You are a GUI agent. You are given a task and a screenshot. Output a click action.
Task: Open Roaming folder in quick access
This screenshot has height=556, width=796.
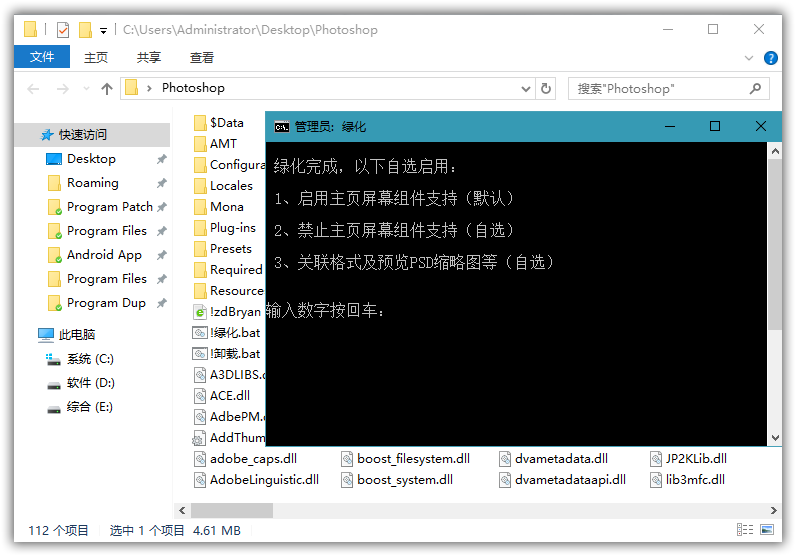click(92, 183)
